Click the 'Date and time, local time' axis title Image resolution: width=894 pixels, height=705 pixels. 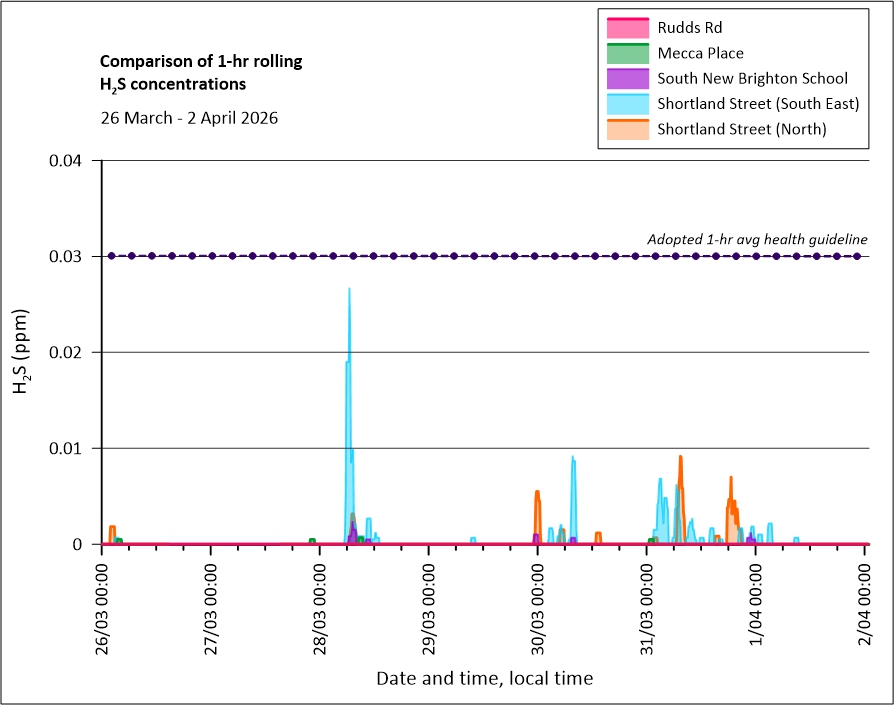pos(484,679)
